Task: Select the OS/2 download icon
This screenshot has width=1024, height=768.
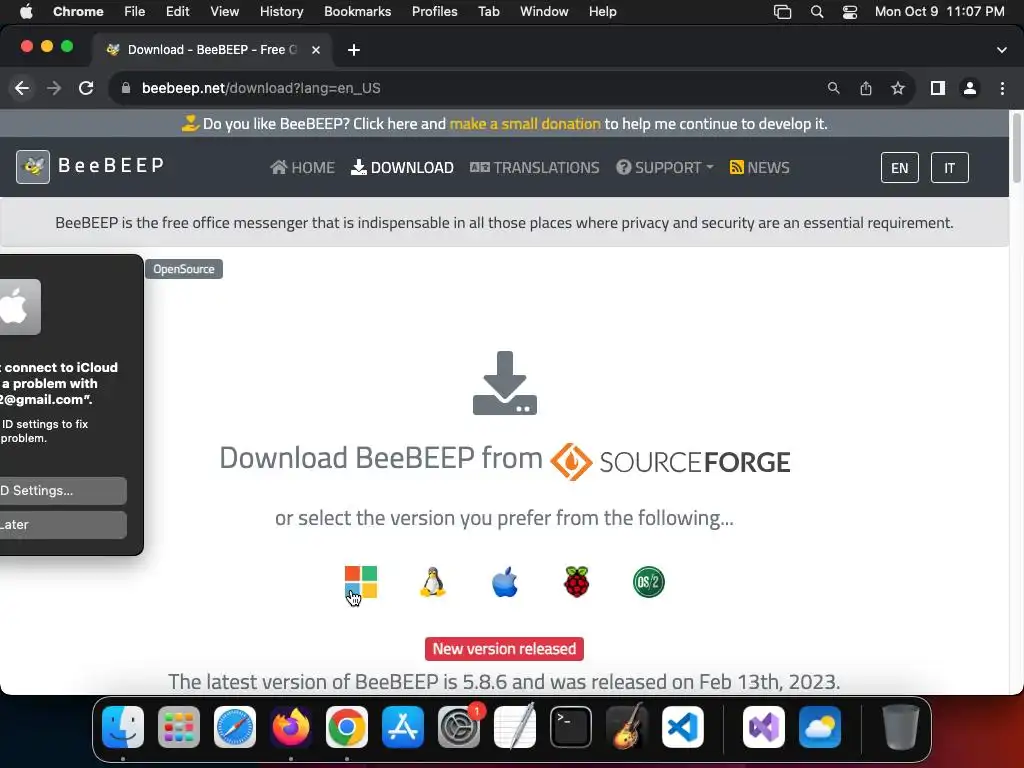Action: coord(648,582)
